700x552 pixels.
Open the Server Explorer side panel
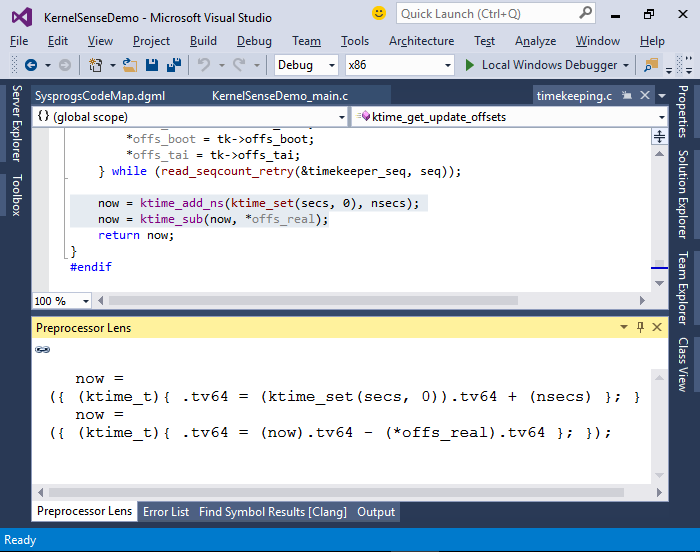tap(17, 123)
